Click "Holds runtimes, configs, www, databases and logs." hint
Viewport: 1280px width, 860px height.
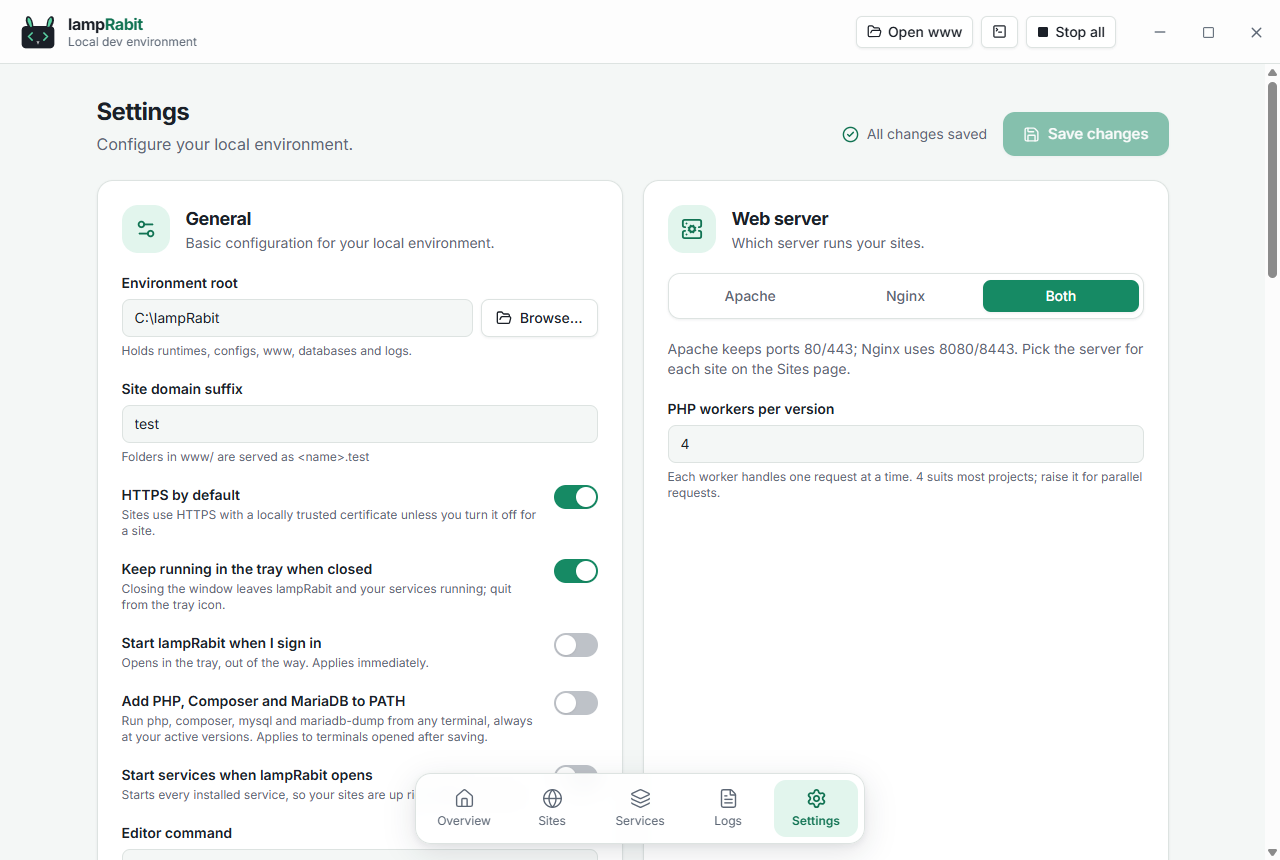[267, 351]
